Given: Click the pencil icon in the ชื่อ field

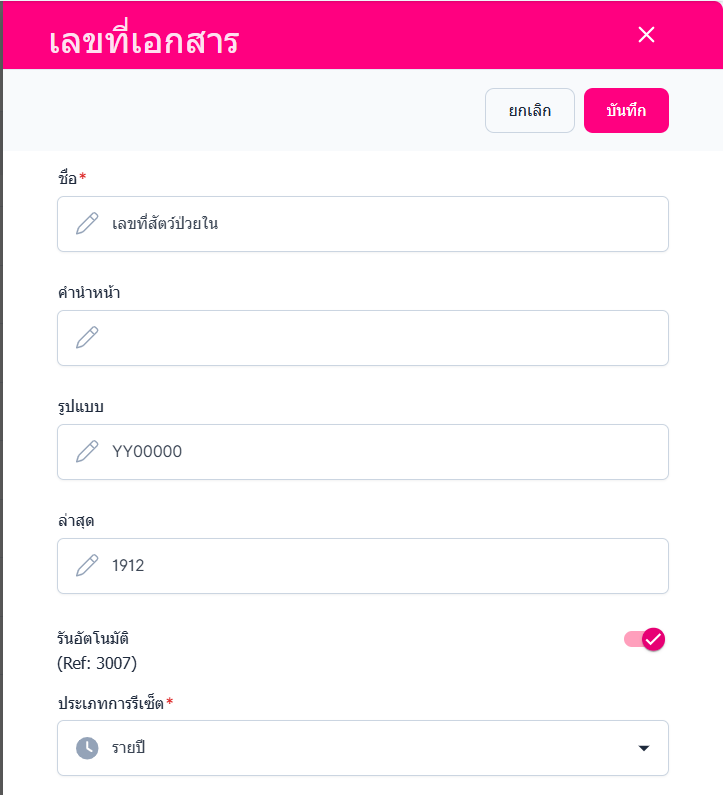Looking at the screenshot, I should pos(87,224).
